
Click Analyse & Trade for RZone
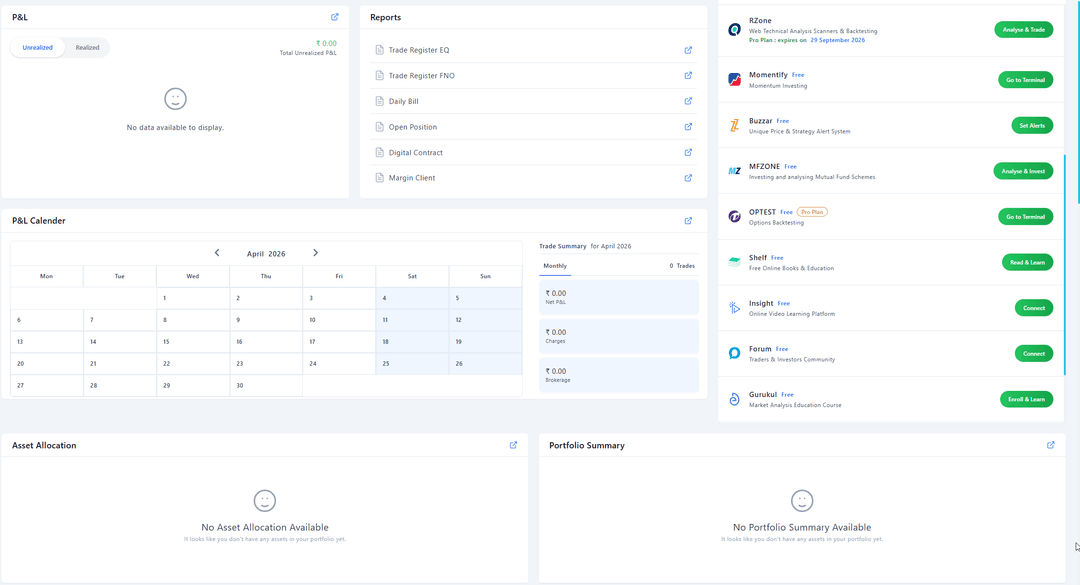tap(1023, 30)
